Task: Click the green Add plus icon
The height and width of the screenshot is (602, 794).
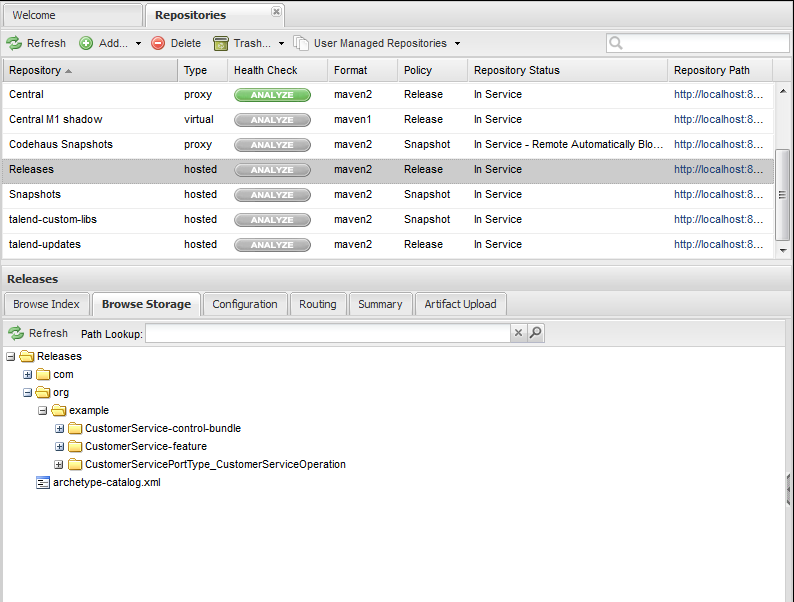Action: (87, 43)
